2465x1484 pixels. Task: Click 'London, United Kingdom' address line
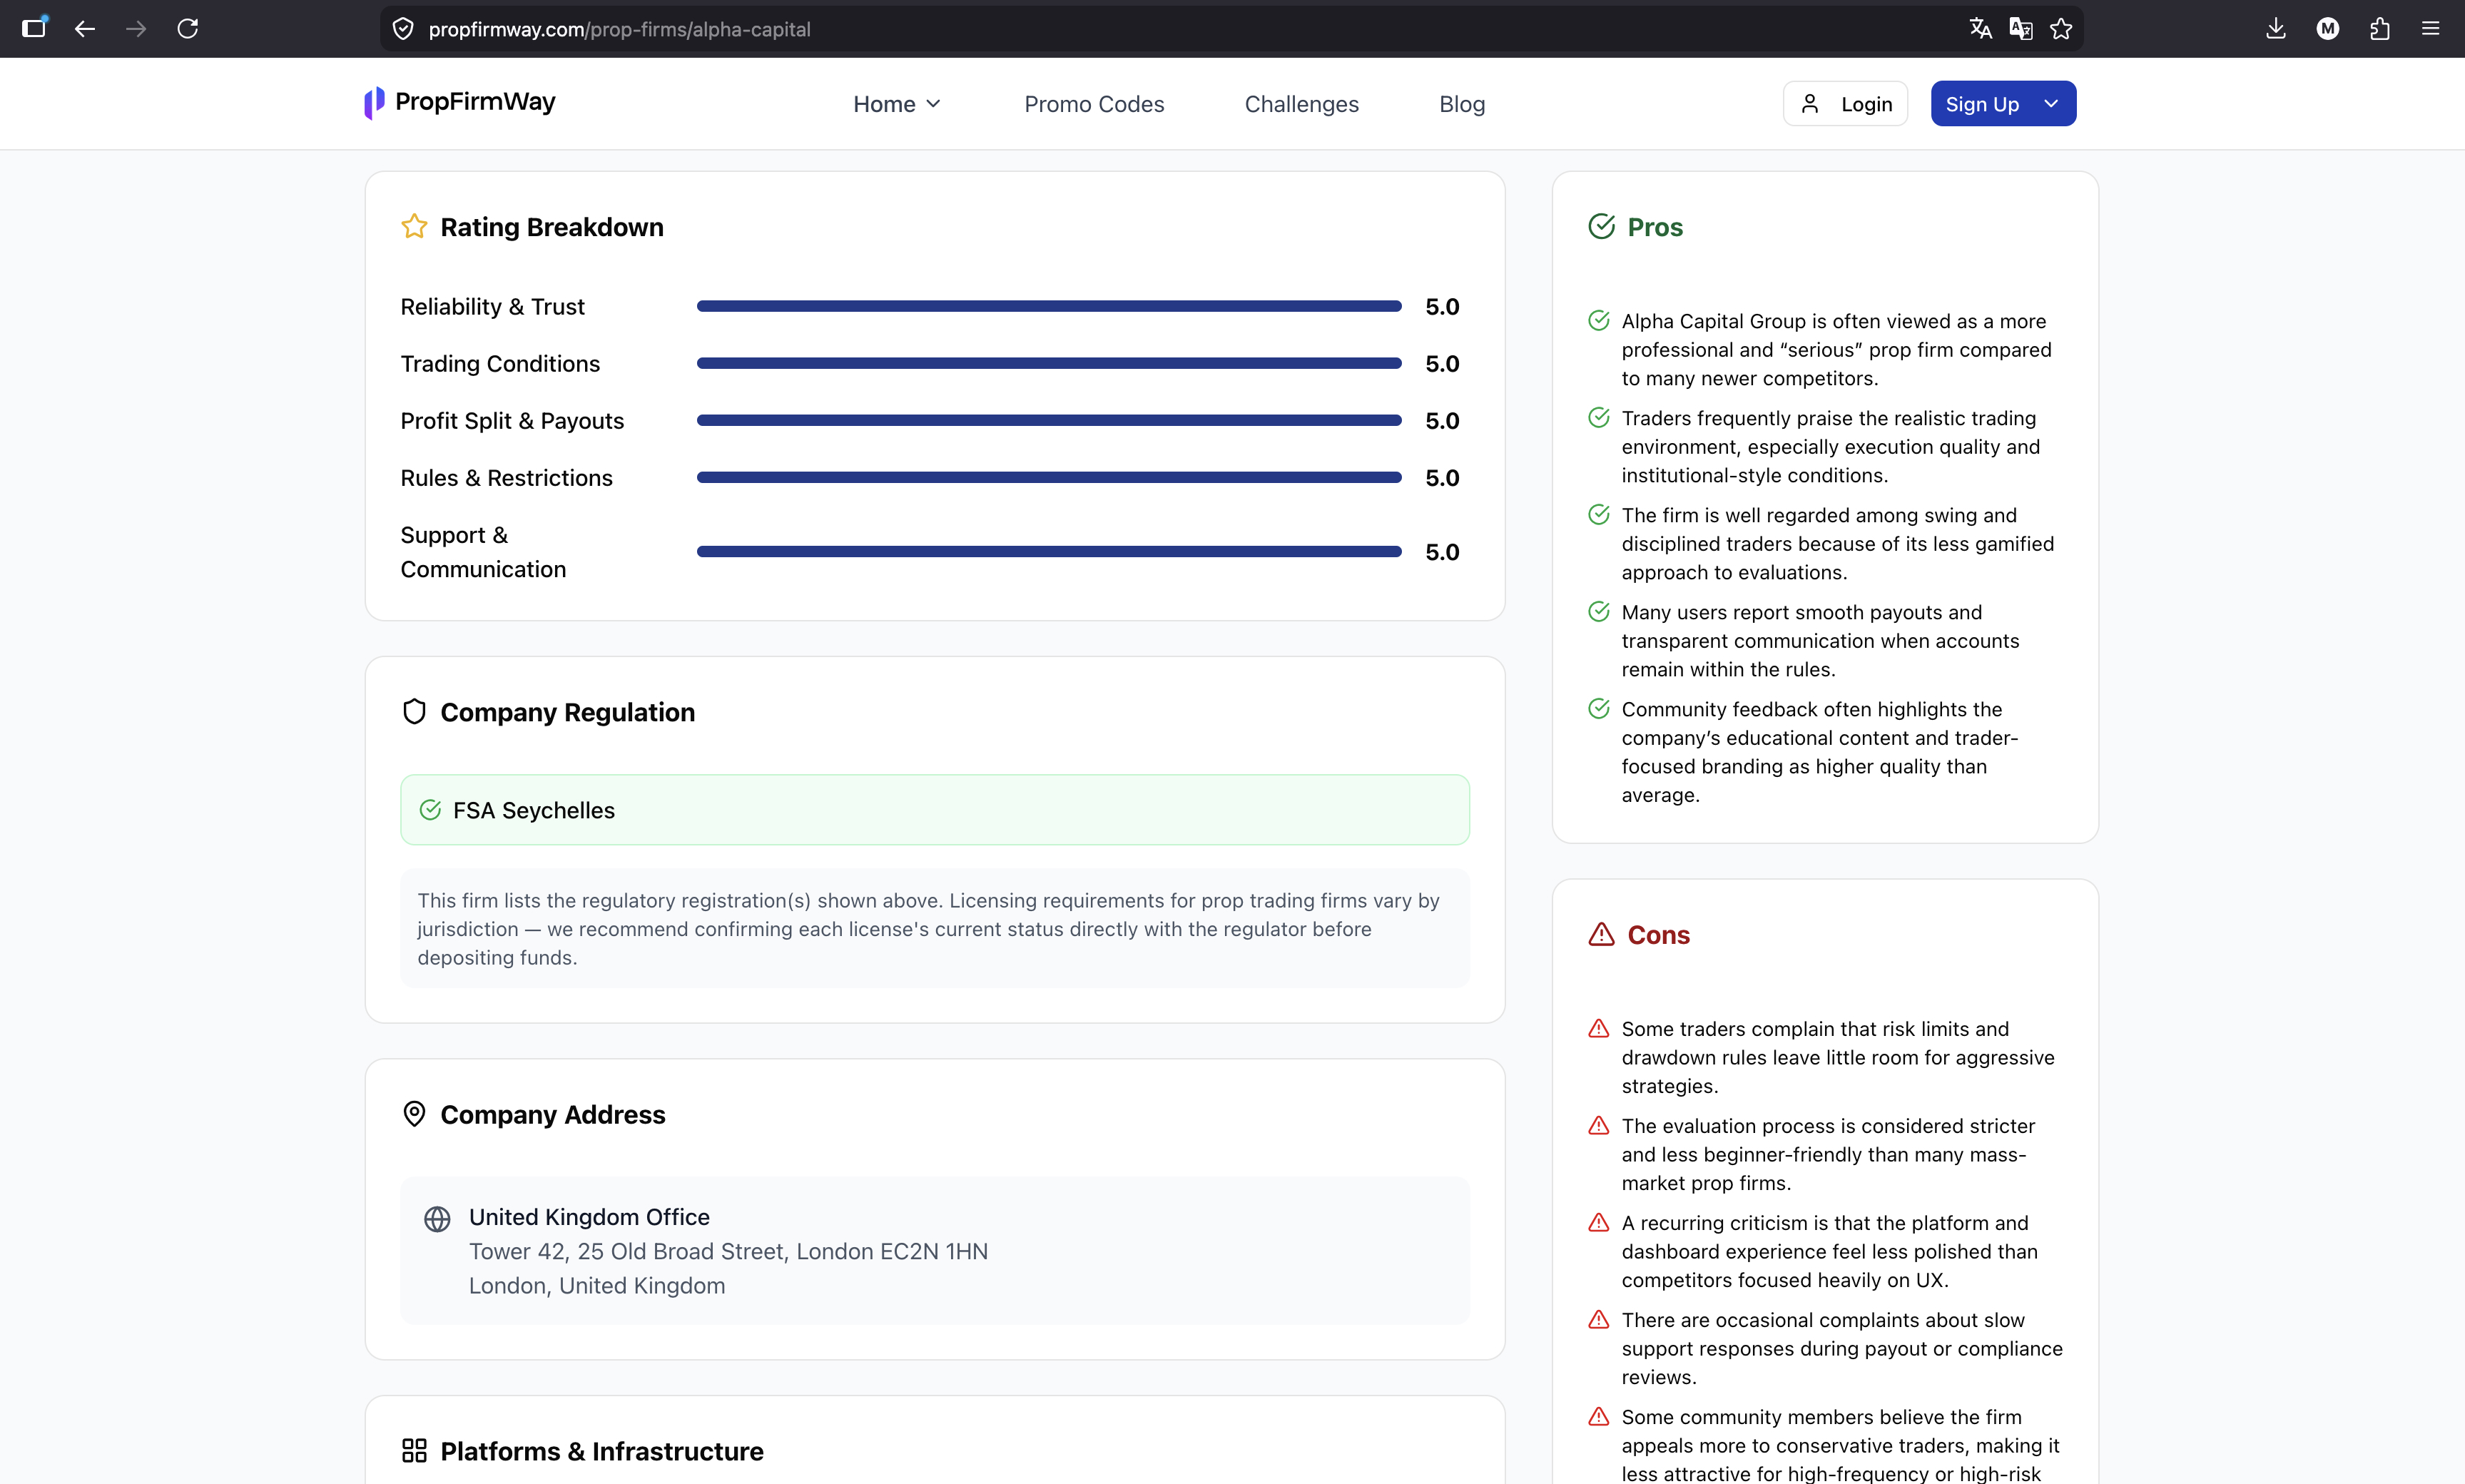point(597,1286)
